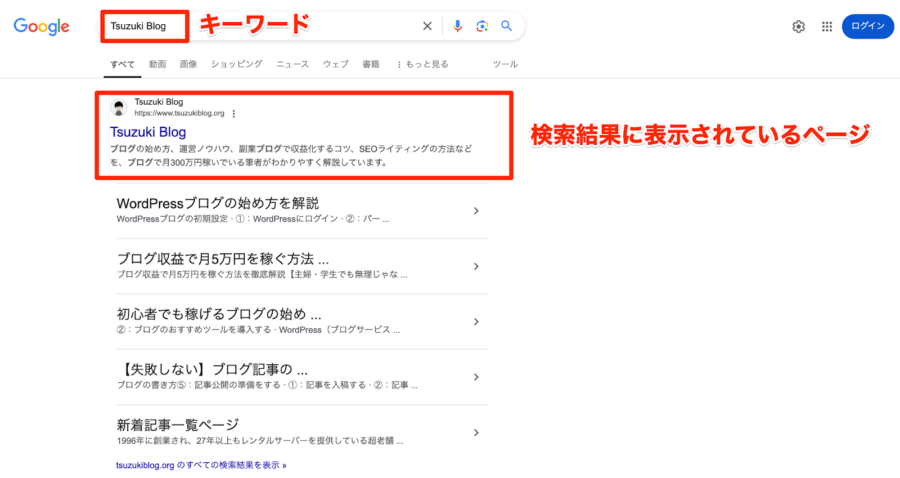
Task: Open the ショッピング tab
Action: 236,64
